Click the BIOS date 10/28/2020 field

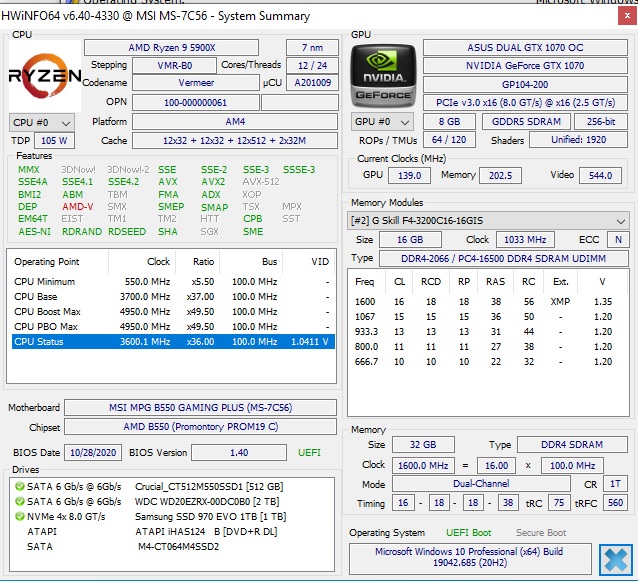[93, 452]
